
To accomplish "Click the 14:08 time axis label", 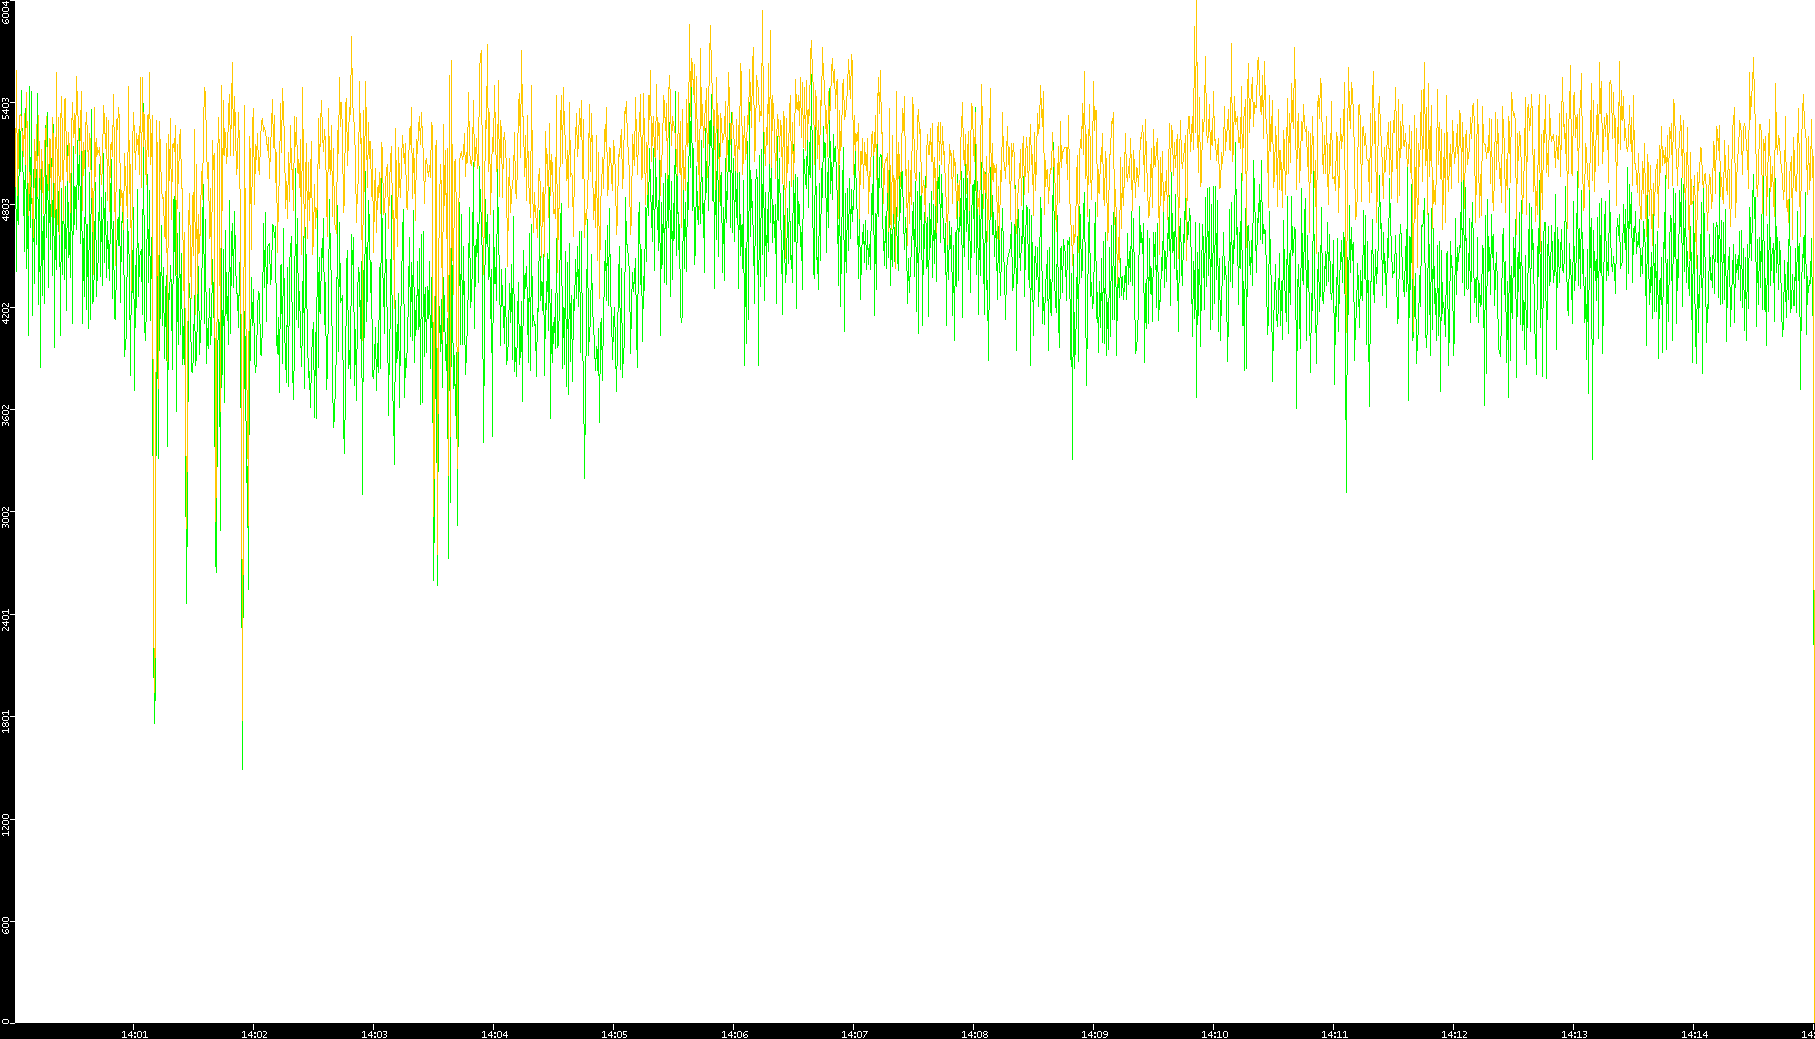I will pos(974,1034).
